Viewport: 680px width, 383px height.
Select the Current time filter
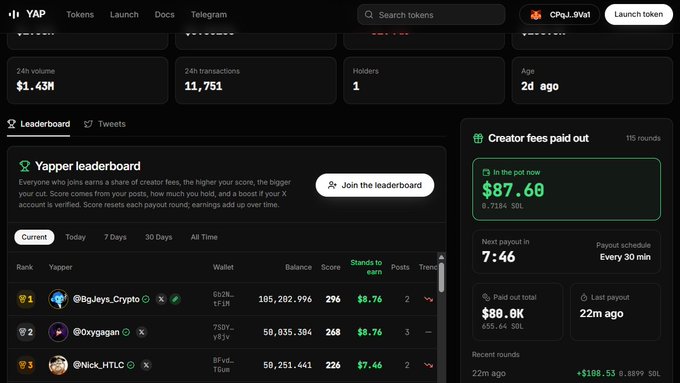click(34, 237)
